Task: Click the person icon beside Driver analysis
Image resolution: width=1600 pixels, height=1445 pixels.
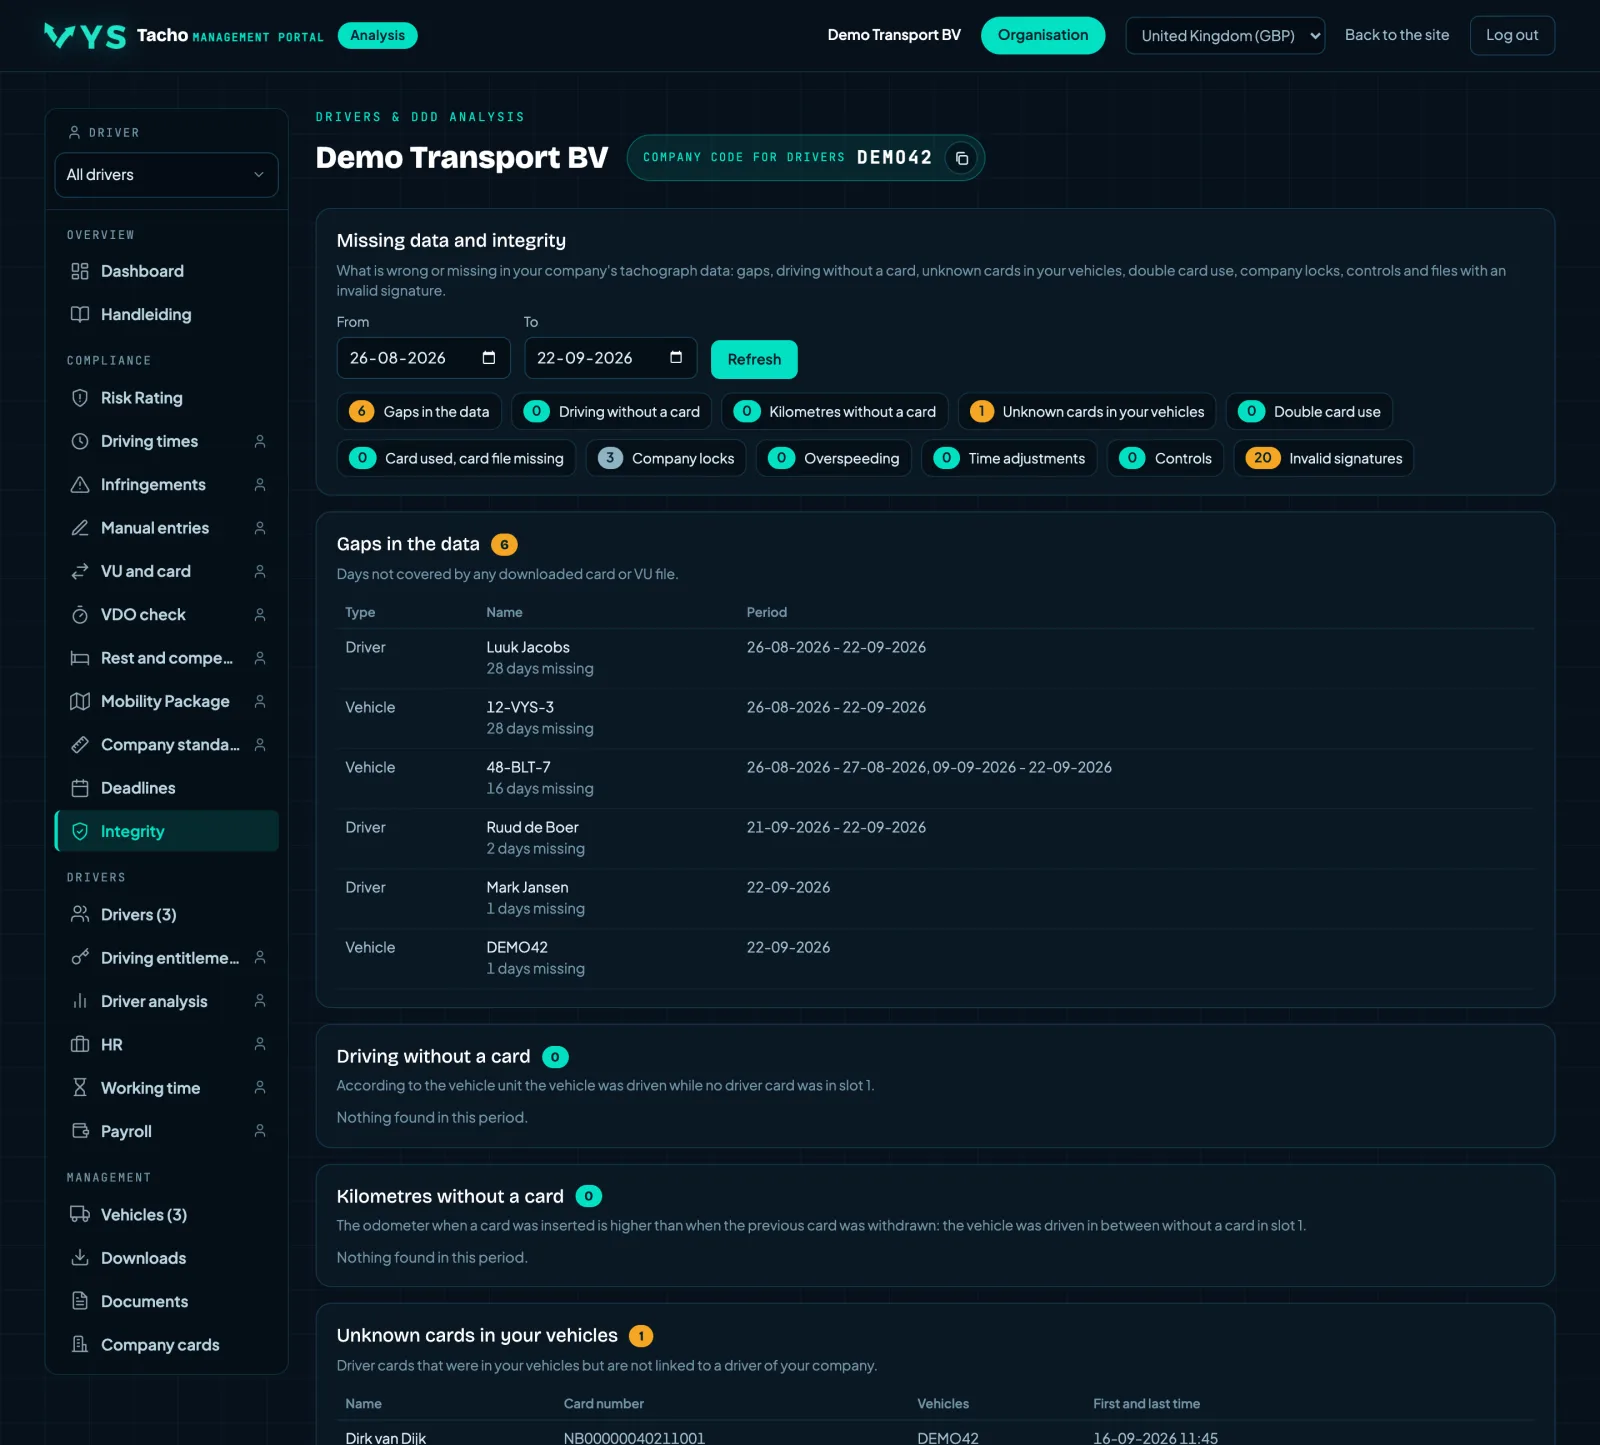Action: pos(260,1001)
